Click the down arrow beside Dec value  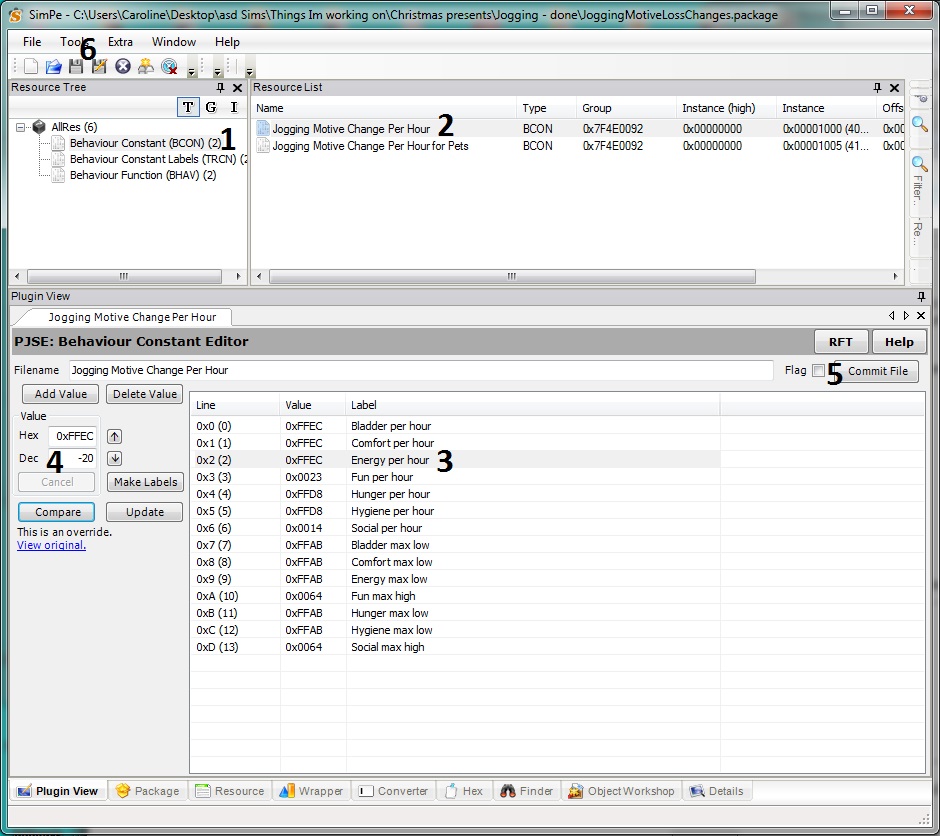click(x=115, y=458)
